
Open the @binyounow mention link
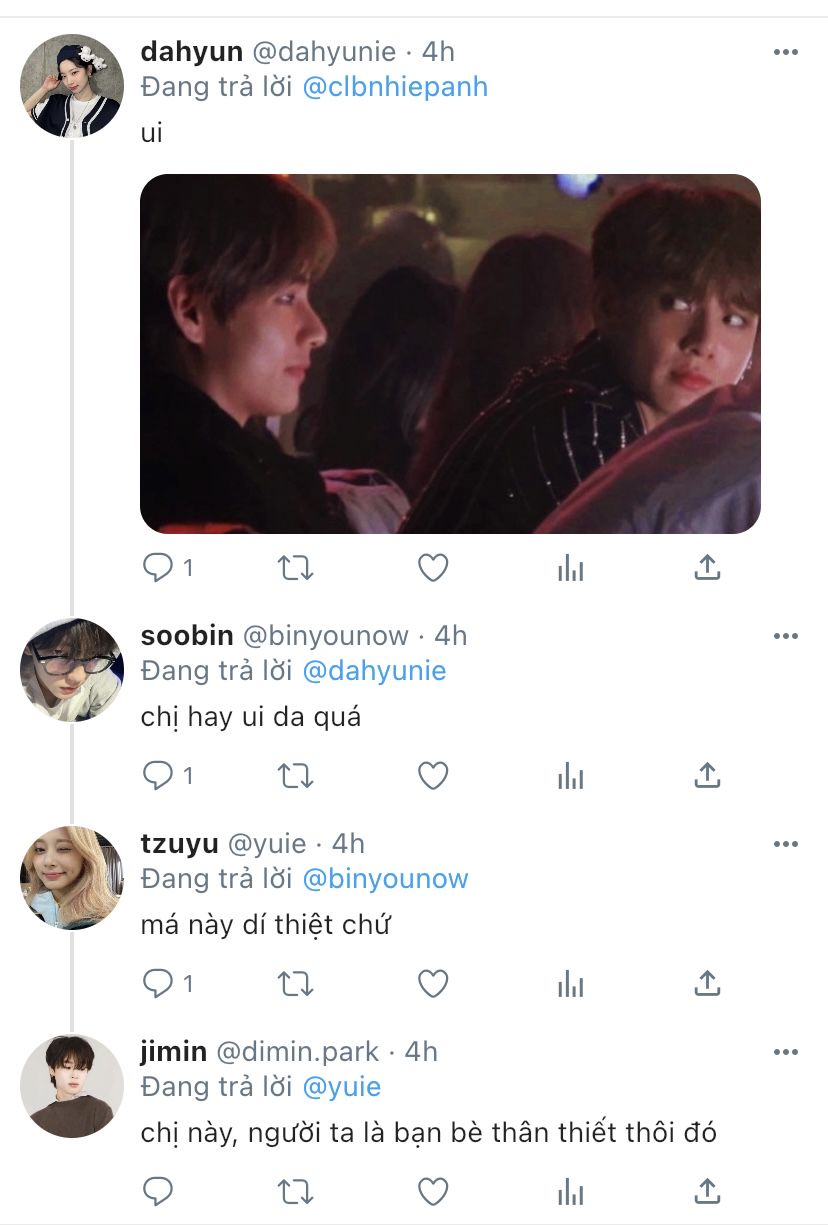tap(385, 879)
